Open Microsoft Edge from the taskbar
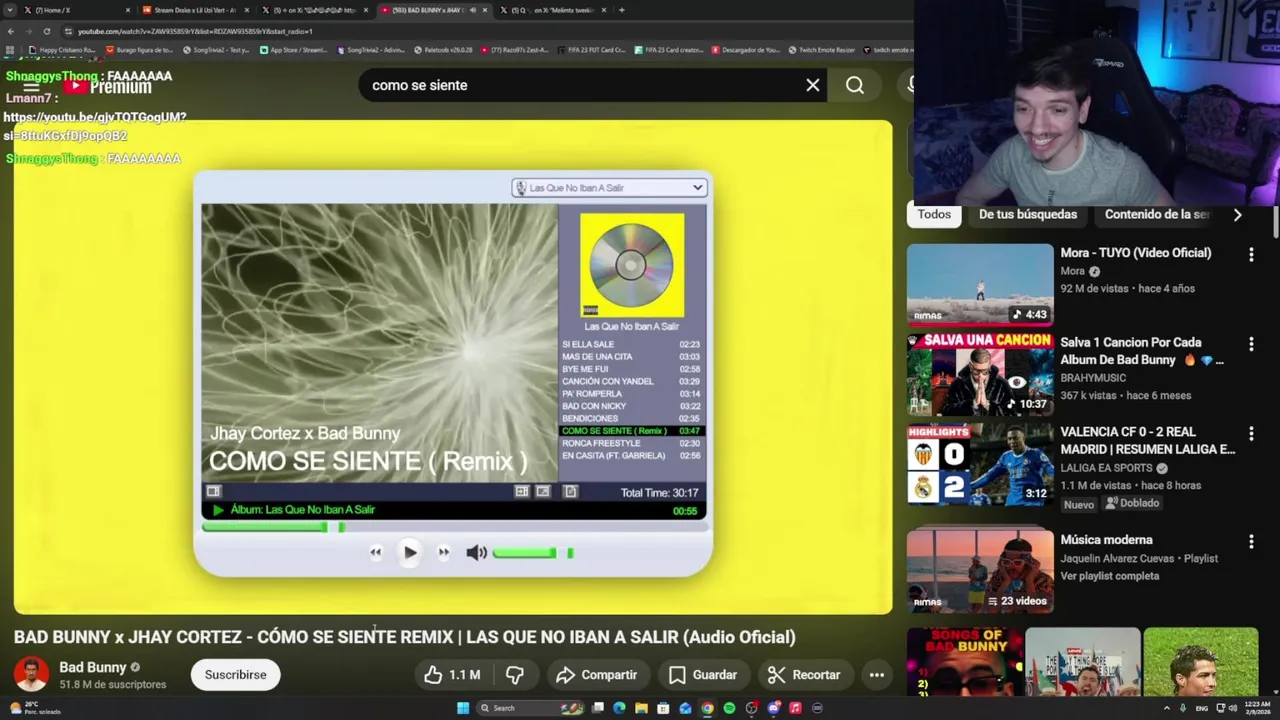Viewport: 1280px width, 720px height. 619,708
